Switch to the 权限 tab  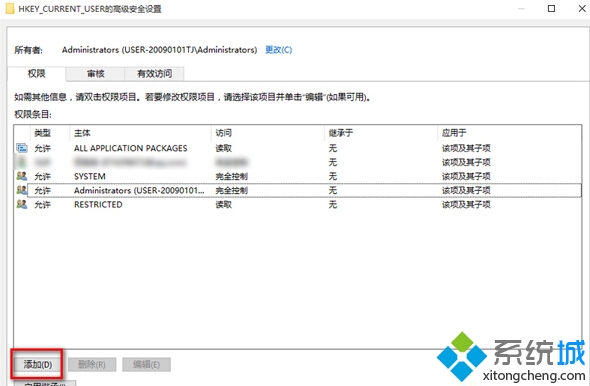click(36, 74)
